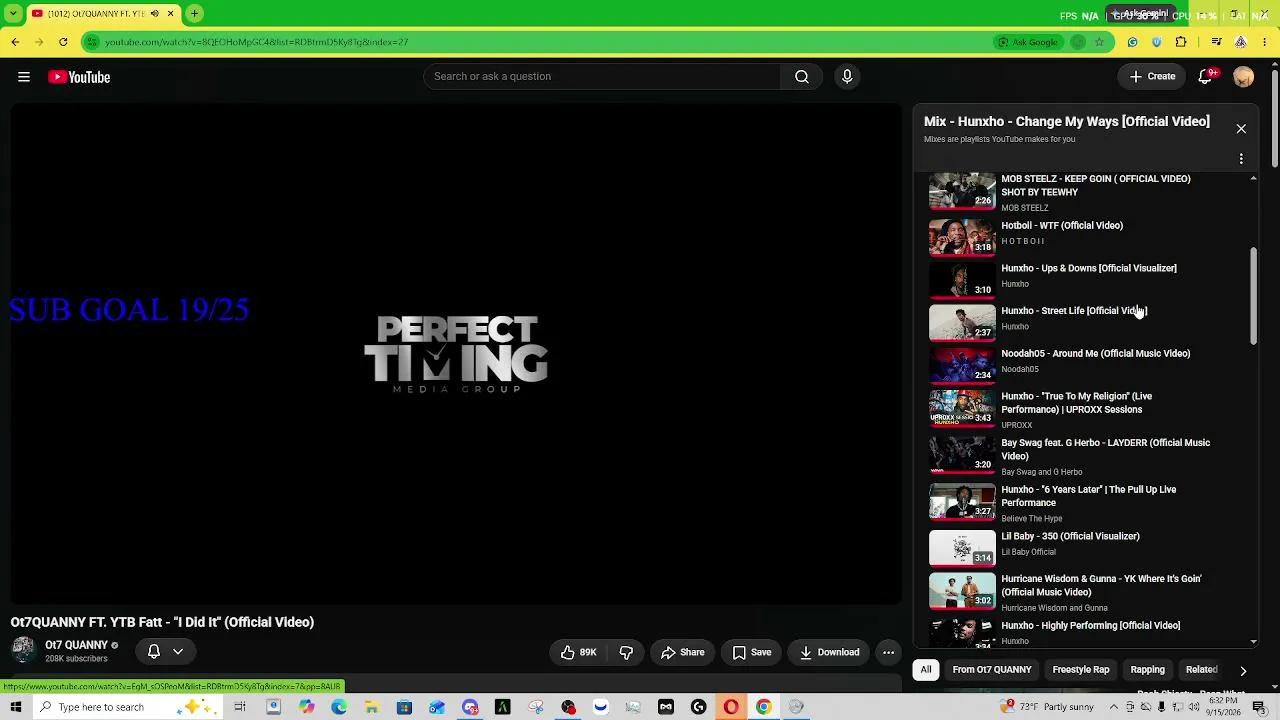
Task: Toggle the subscription notification bell for Ot7 QUANNY
Action: [154, 651]
